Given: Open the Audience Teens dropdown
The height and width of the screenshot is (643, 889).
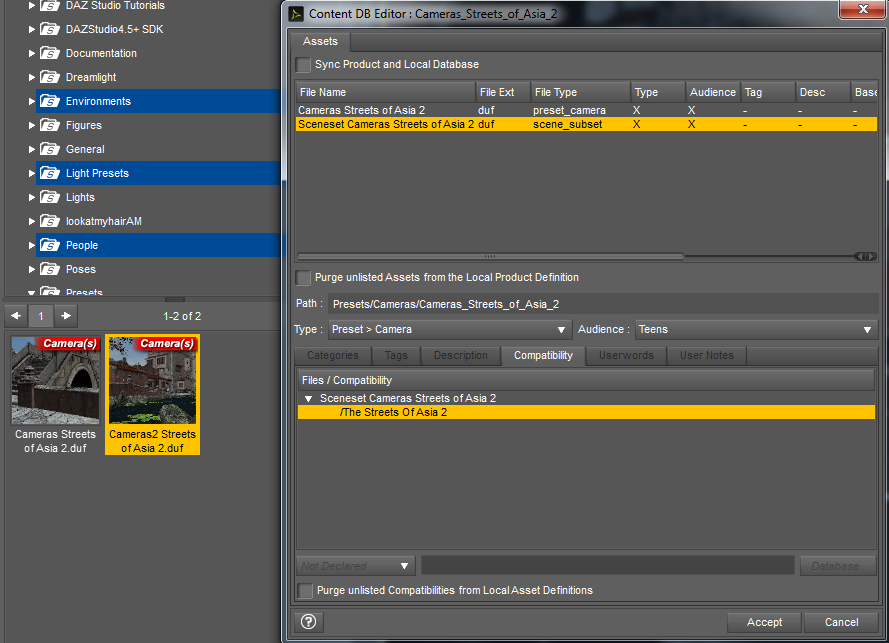Looking at the screenshot, I should click(x=756, y=329).
